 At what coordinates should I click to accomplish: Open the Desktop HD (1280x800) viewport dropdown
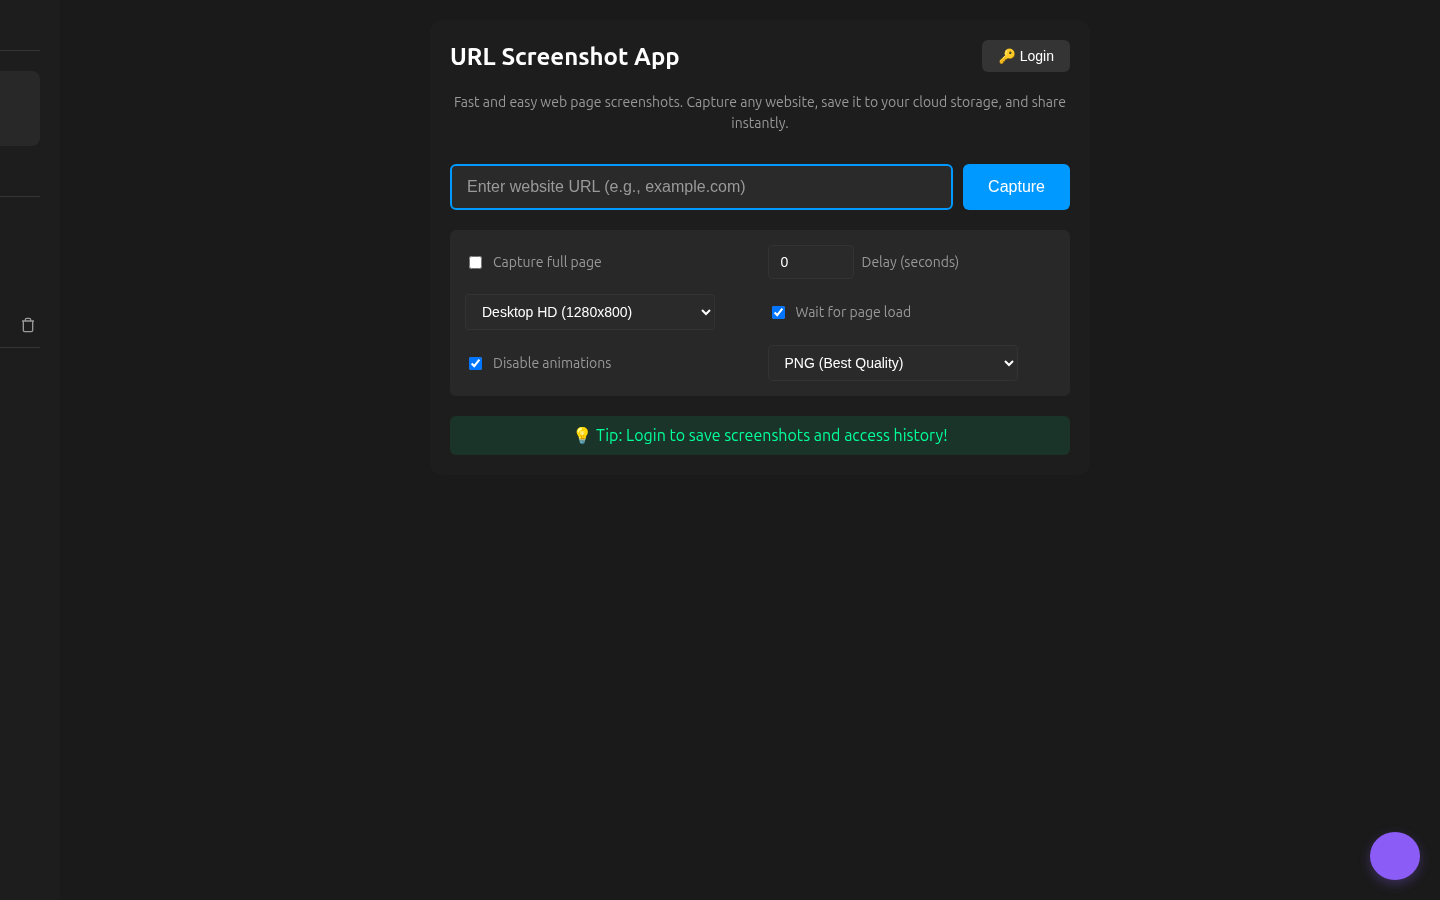(590, 312)
